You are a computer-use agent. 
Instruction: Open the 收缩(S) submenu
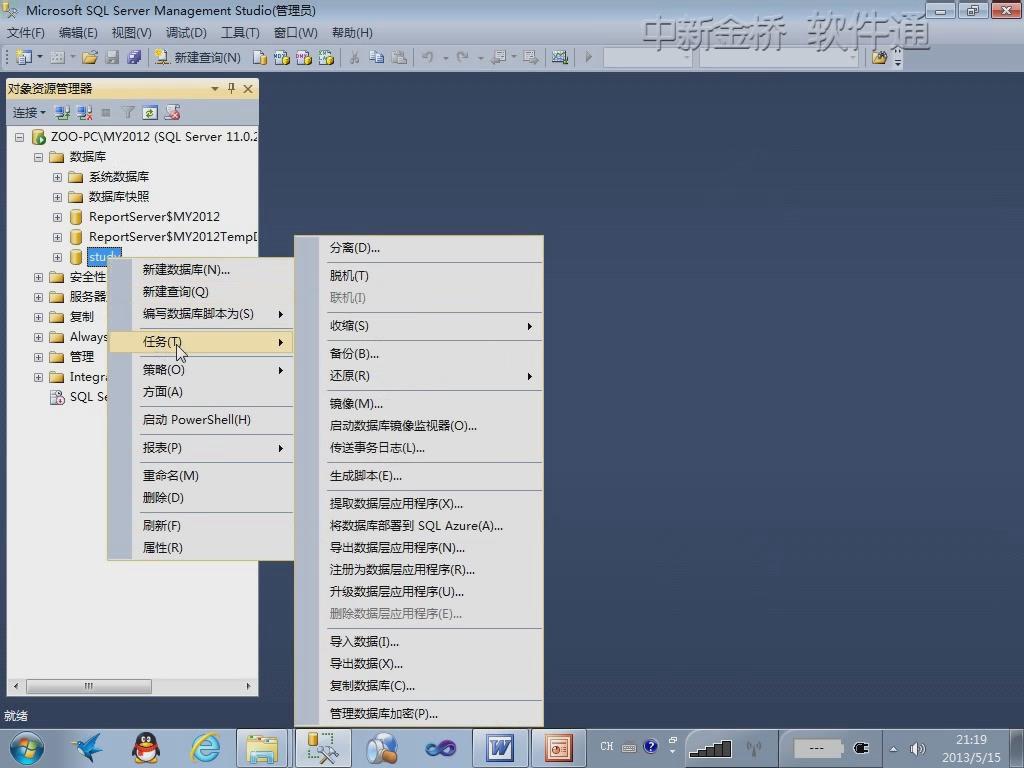click(x=419, y=326)
